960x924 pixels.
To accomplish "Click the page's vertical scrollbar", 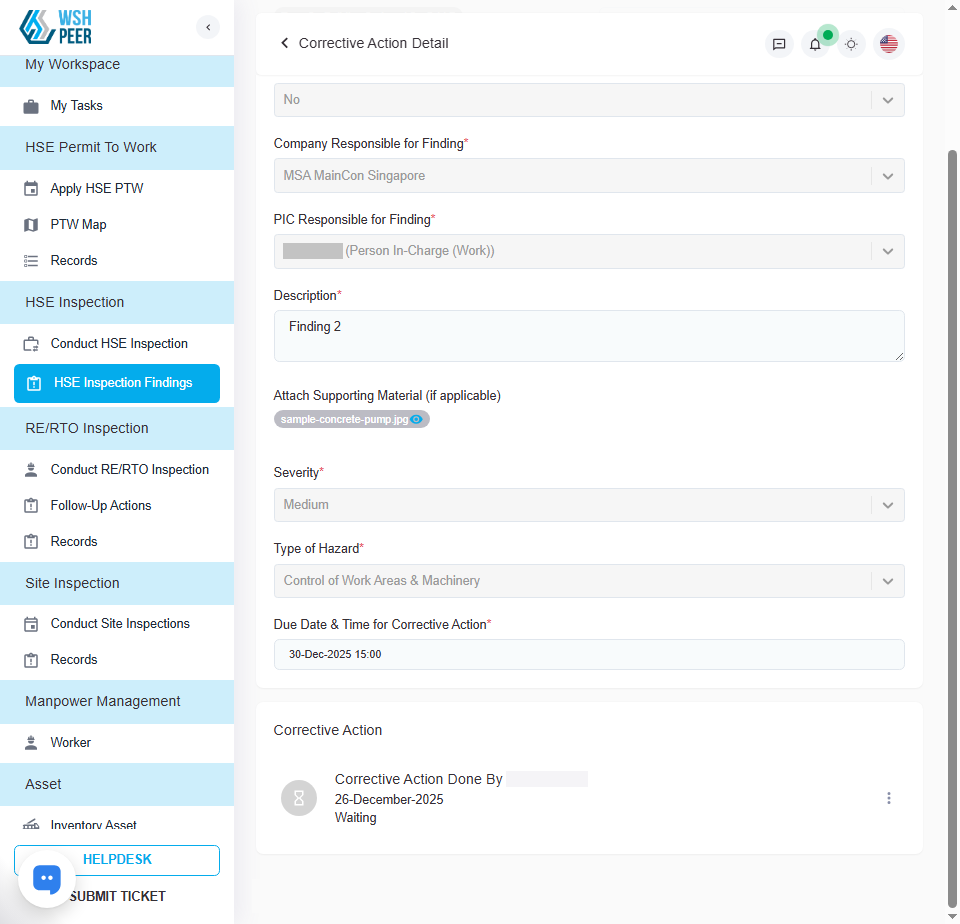I will pos(952,500).
